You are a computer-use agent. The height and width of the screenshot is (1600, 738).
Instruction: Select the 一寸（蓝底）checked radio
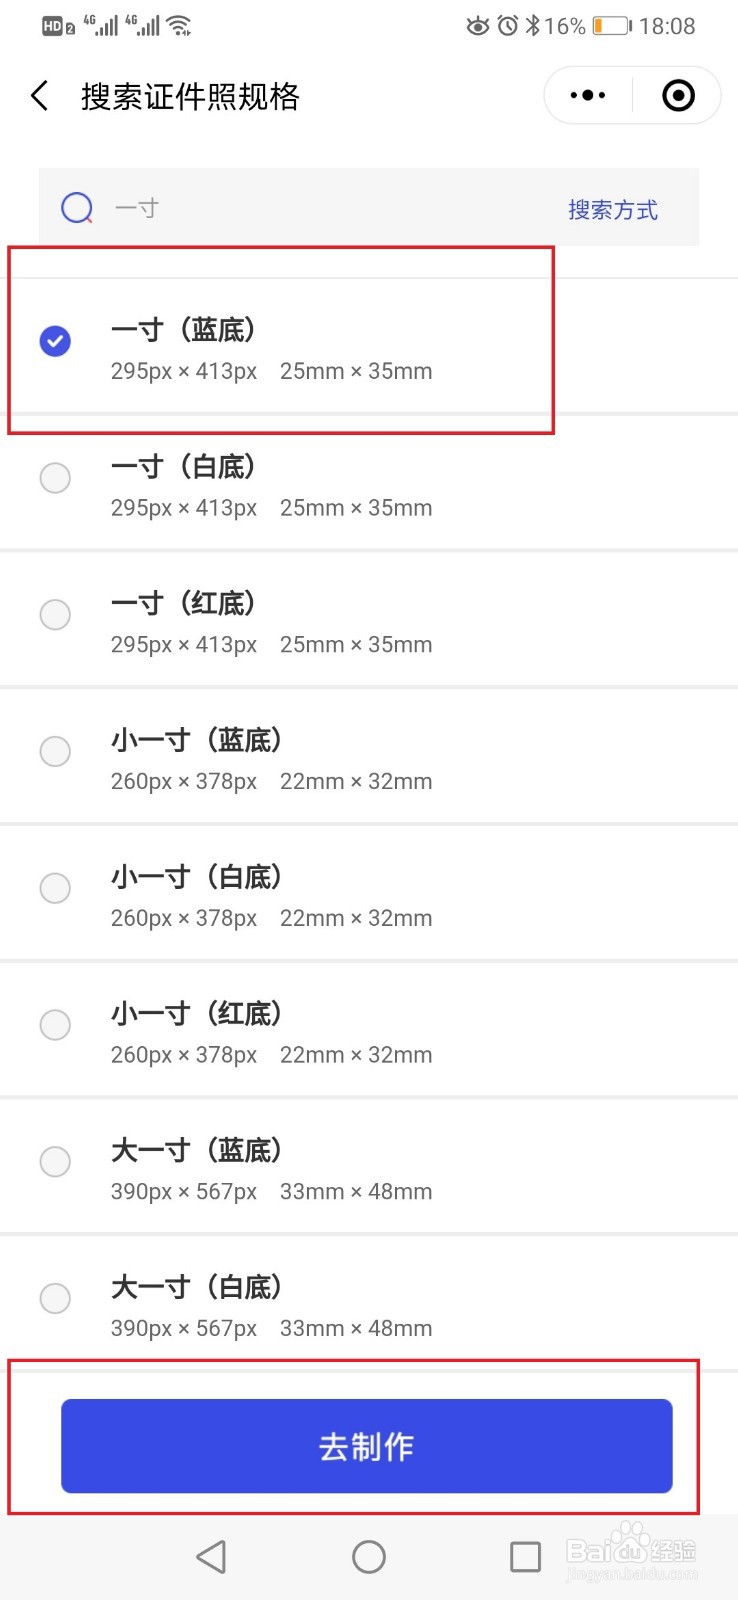coord(55,341)
